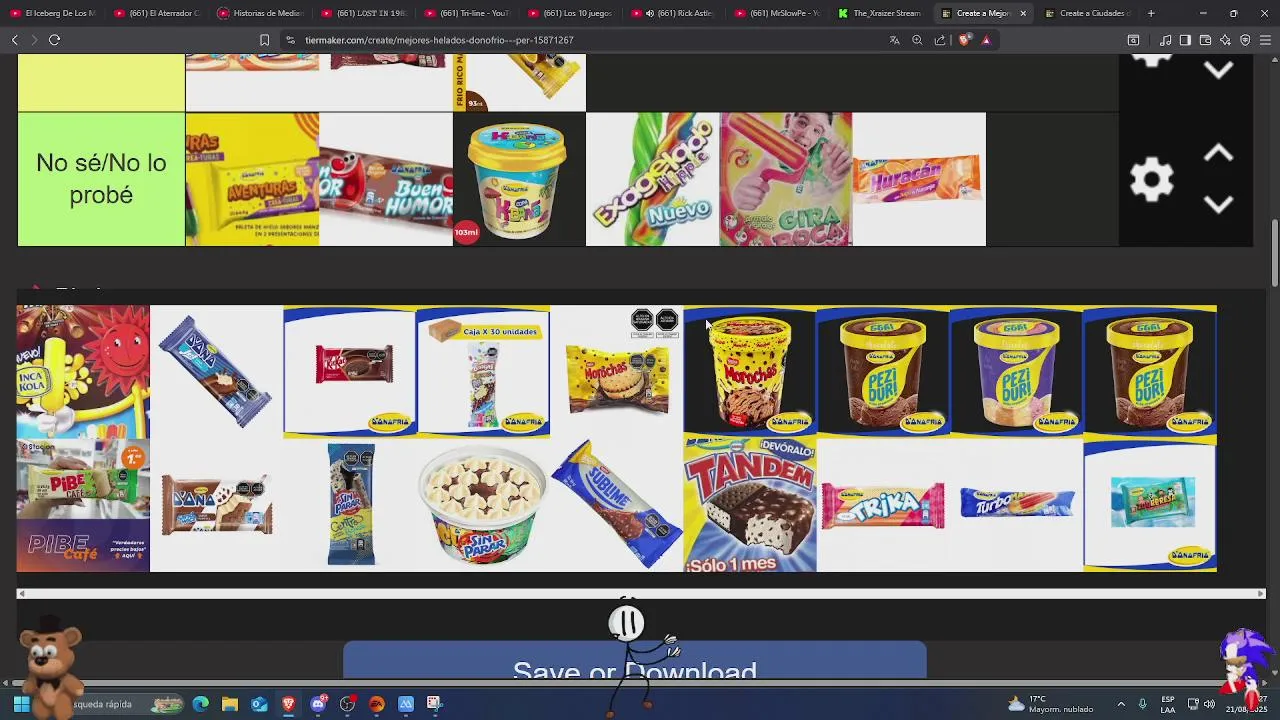Click the tiermaker.com address bar
This screenshot has height=720, width=1280.
(x=580, y=40)
